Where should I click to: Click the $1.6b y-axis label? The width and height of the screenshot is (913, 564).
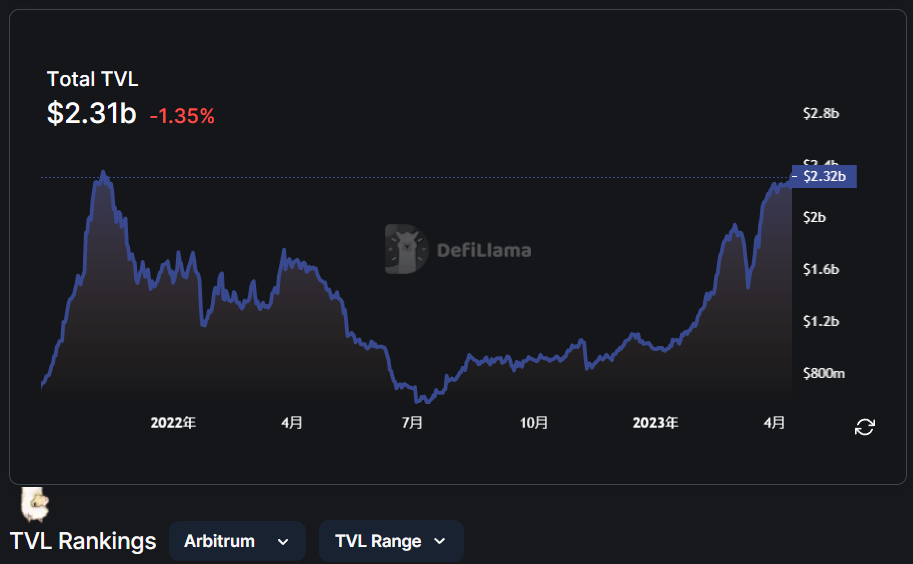point(821,269)
